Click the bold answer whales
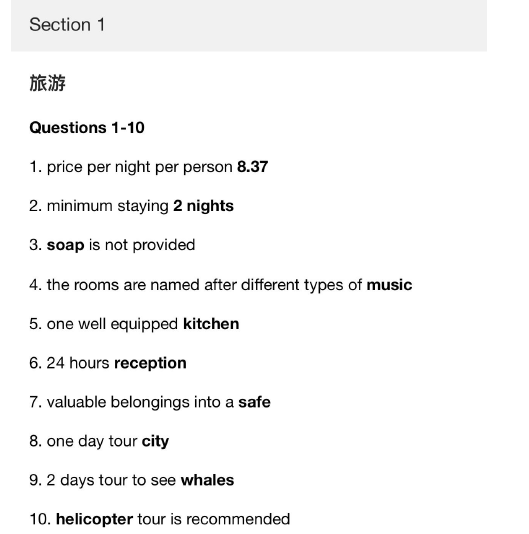Viewport: 529px width, 534px height. click(x=207, y=481)
